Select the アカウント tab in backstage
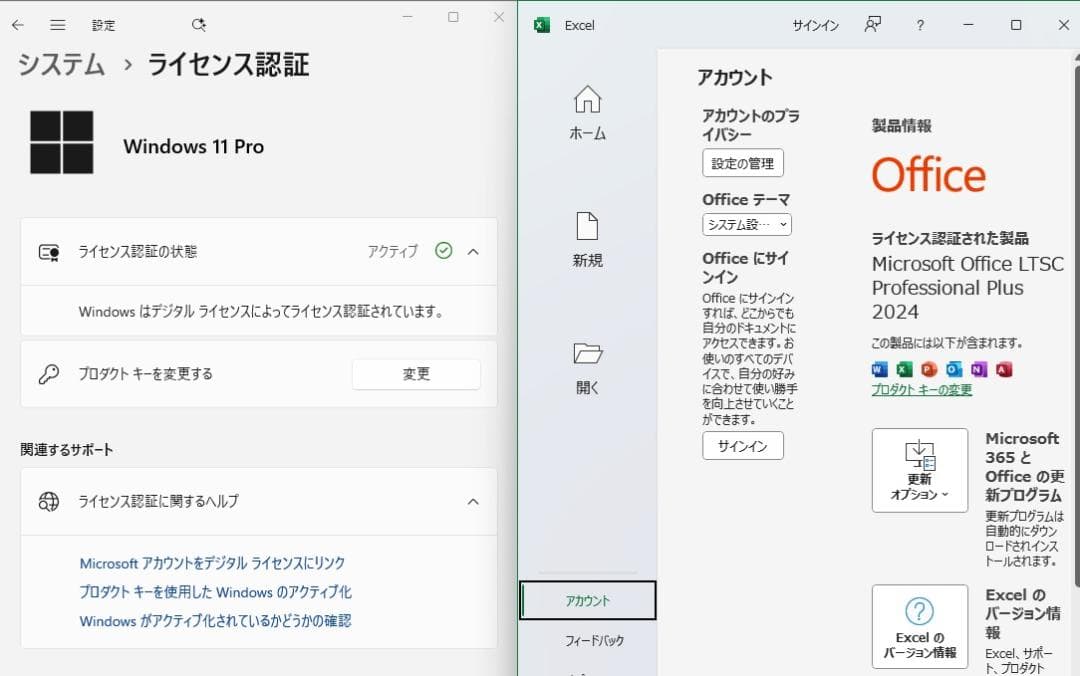The image size is (1080, 676). pyautogui.click(x=588, y=600)
